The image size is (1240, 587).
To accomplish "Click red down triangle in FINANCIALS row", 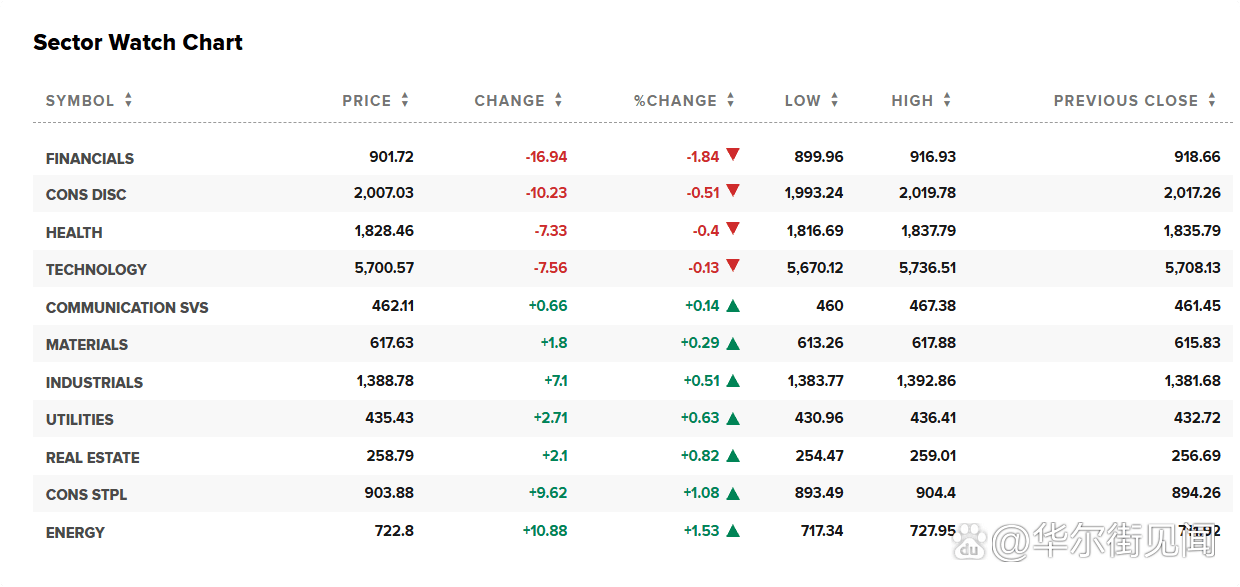I will click(733, 155).
